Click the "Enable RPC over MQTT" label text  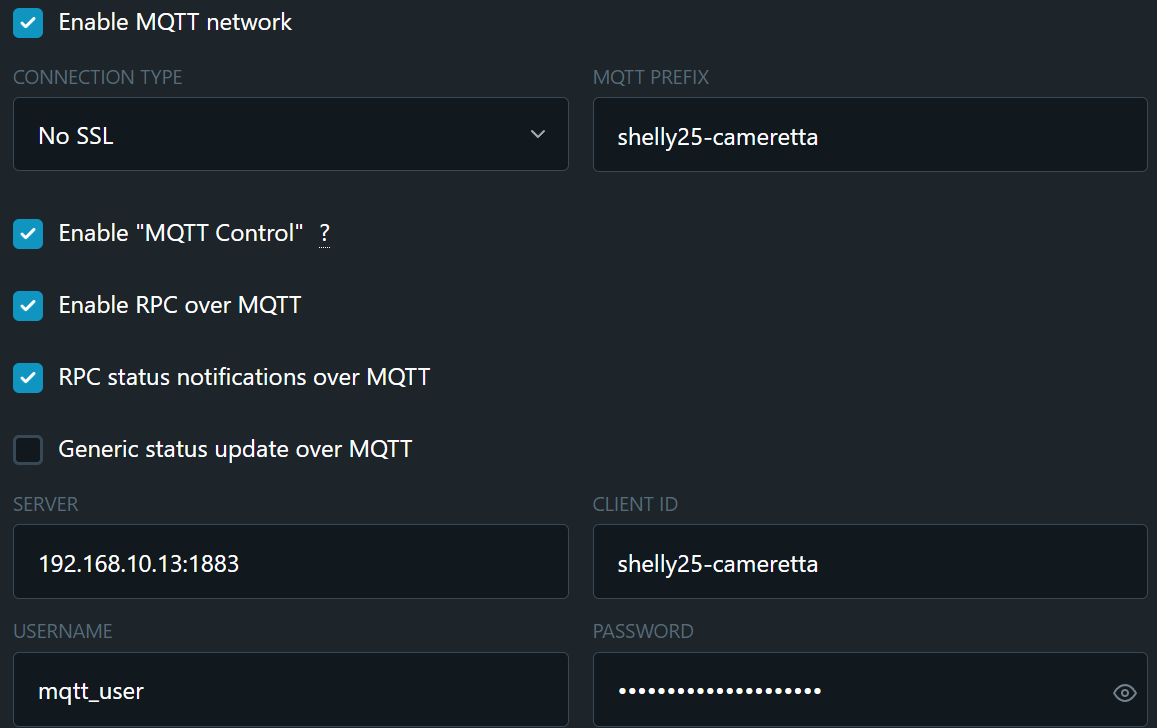(x=180, y=305)
